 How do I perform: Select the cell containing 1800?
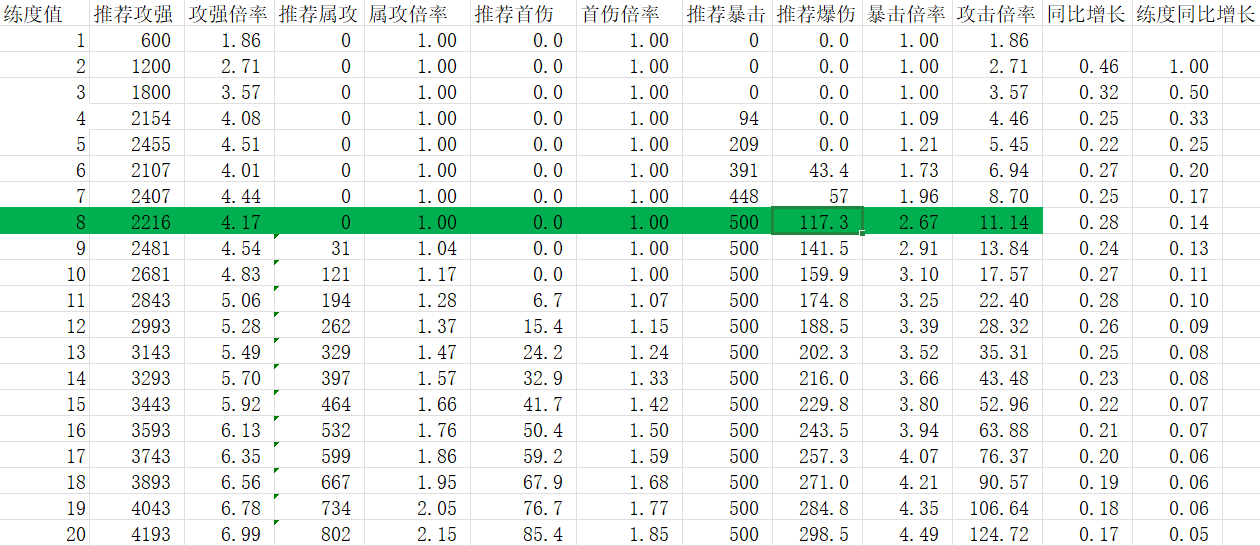(x=137, y=93)
